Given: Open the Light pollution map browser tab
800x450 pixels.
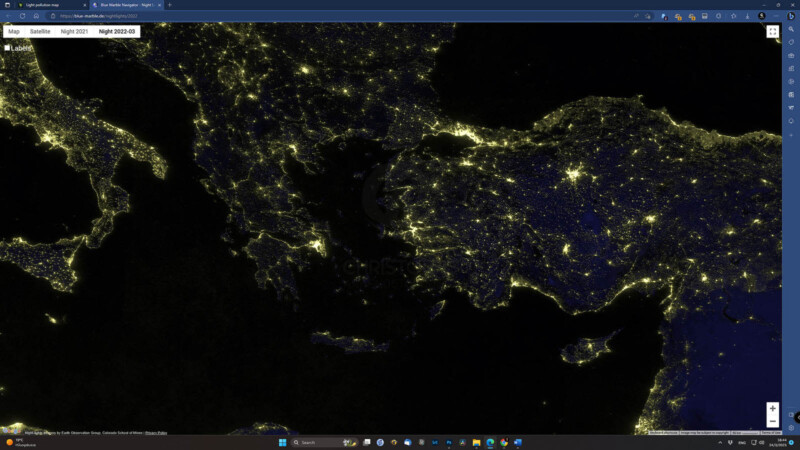Looking at the screenshot, I should [47, 5].
